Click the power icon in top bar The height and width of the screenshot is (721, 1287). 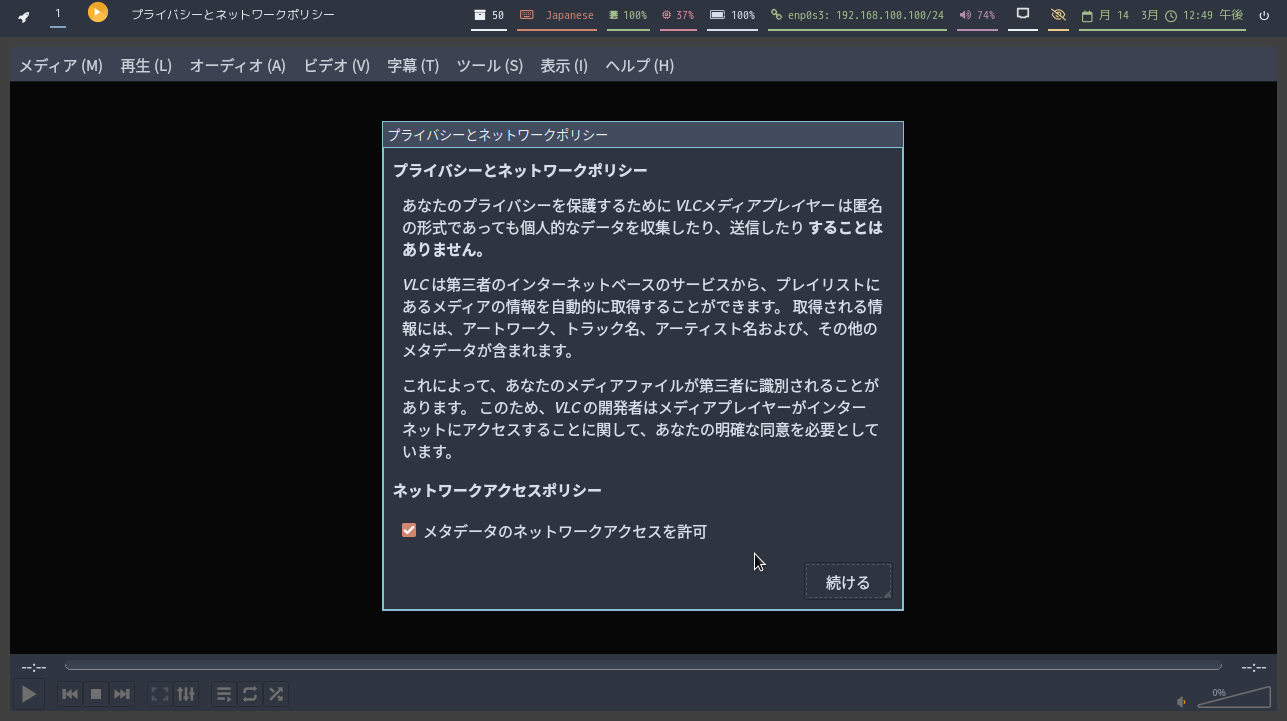pos(1265,15)
